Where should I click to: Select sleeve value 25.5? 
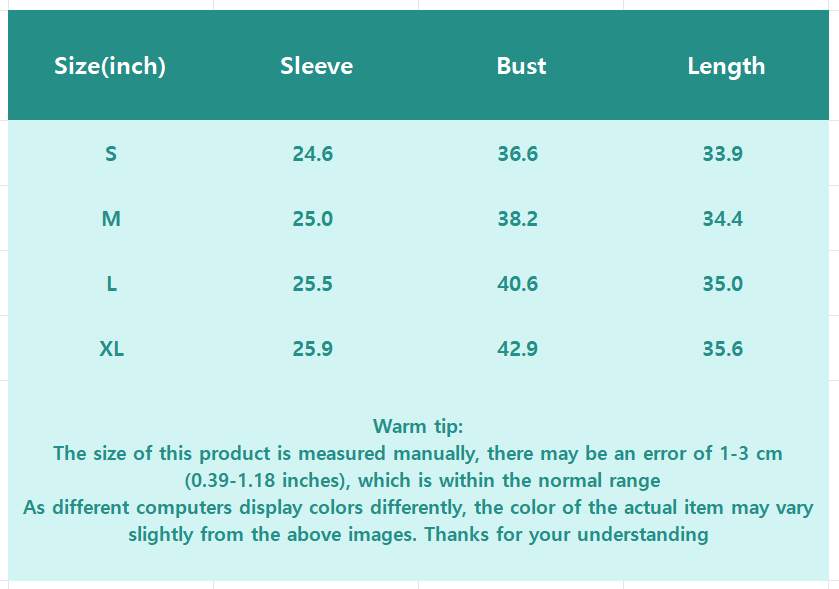tap(313, 284)
